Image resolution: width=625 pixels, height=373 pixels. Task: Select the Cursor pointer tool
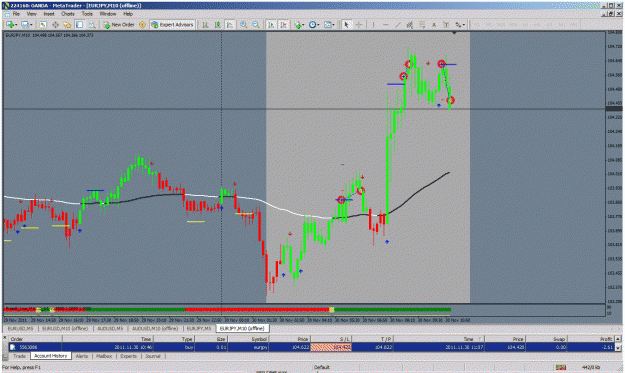(x=346, y=25)
